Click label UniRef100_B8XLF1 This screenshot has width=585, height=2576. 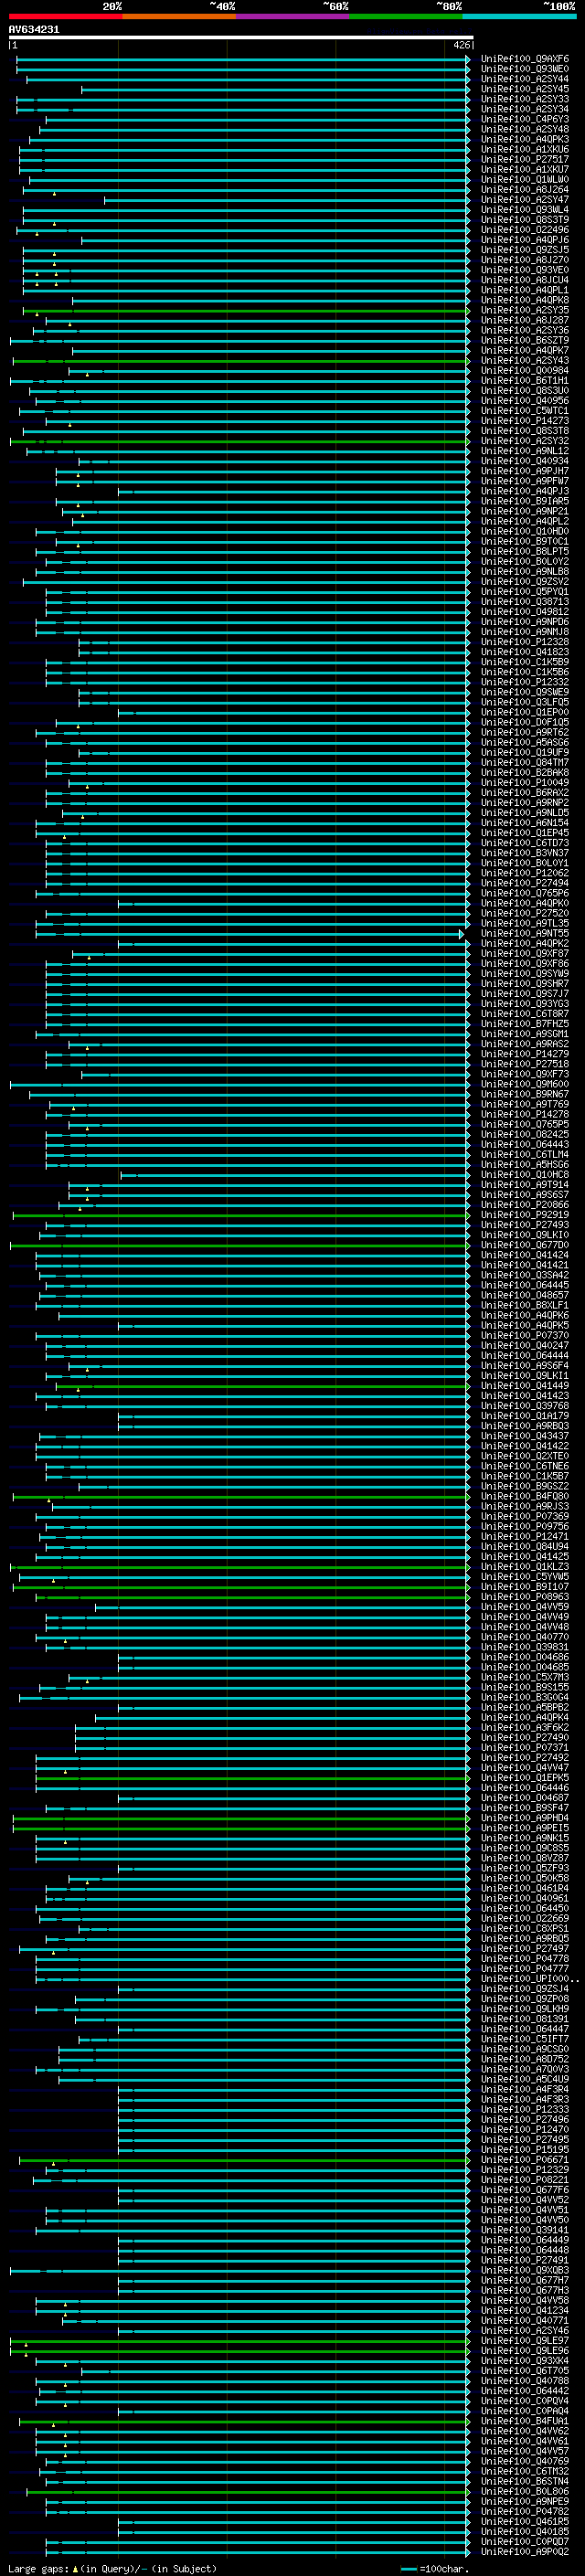point(525,1305)
